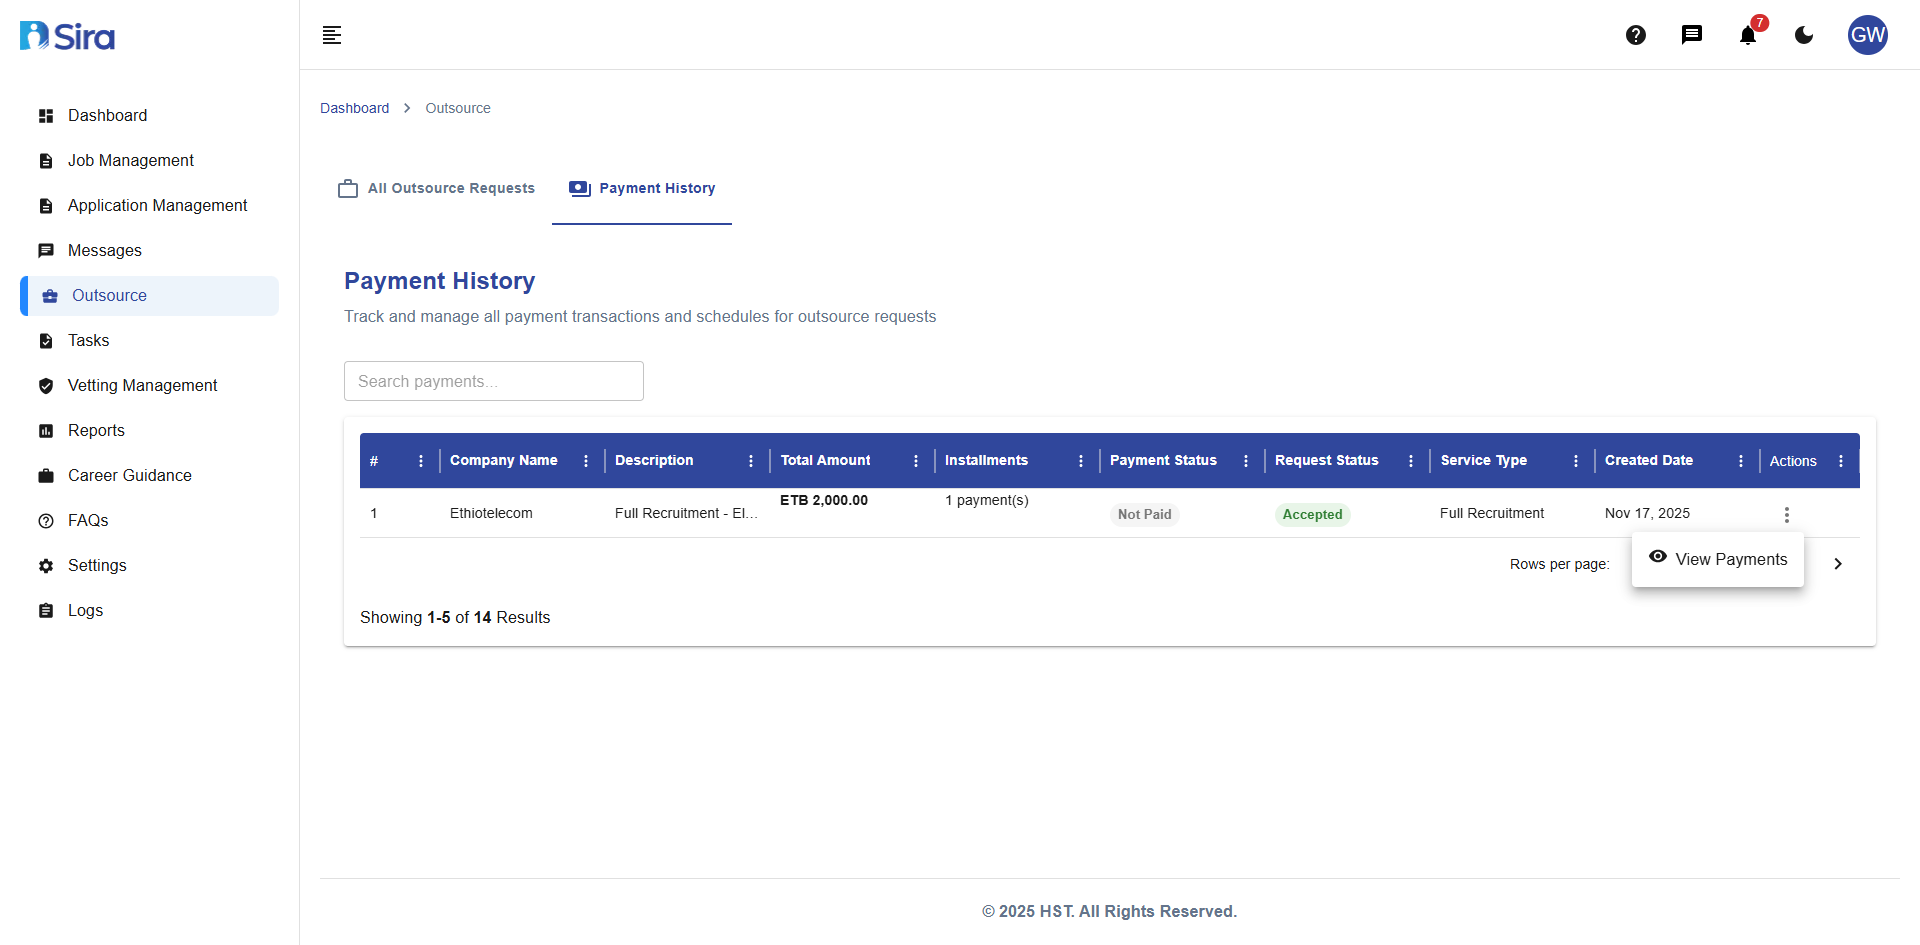This screenshot has height=945, width=1920.
Task: Click the GW profile avatar
Action: [1867, 35]
